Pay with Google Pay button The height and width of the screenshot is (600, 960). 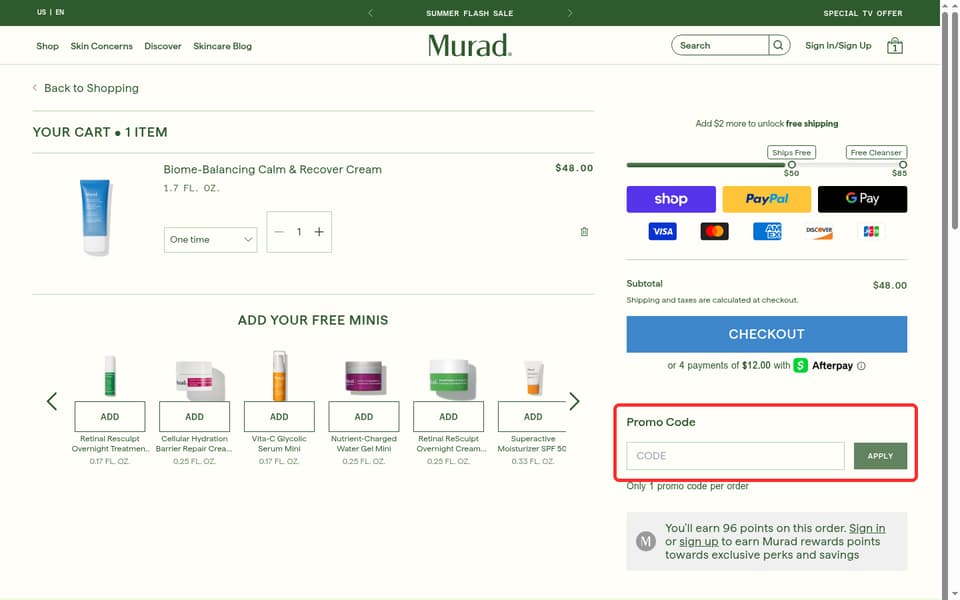coord(862,199)
